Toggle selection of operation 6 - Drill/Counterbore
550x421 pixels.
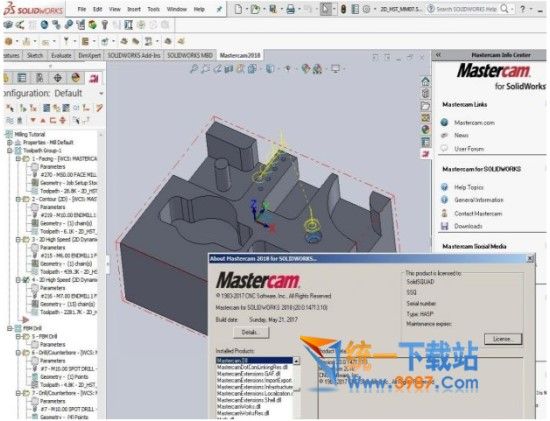26,353
